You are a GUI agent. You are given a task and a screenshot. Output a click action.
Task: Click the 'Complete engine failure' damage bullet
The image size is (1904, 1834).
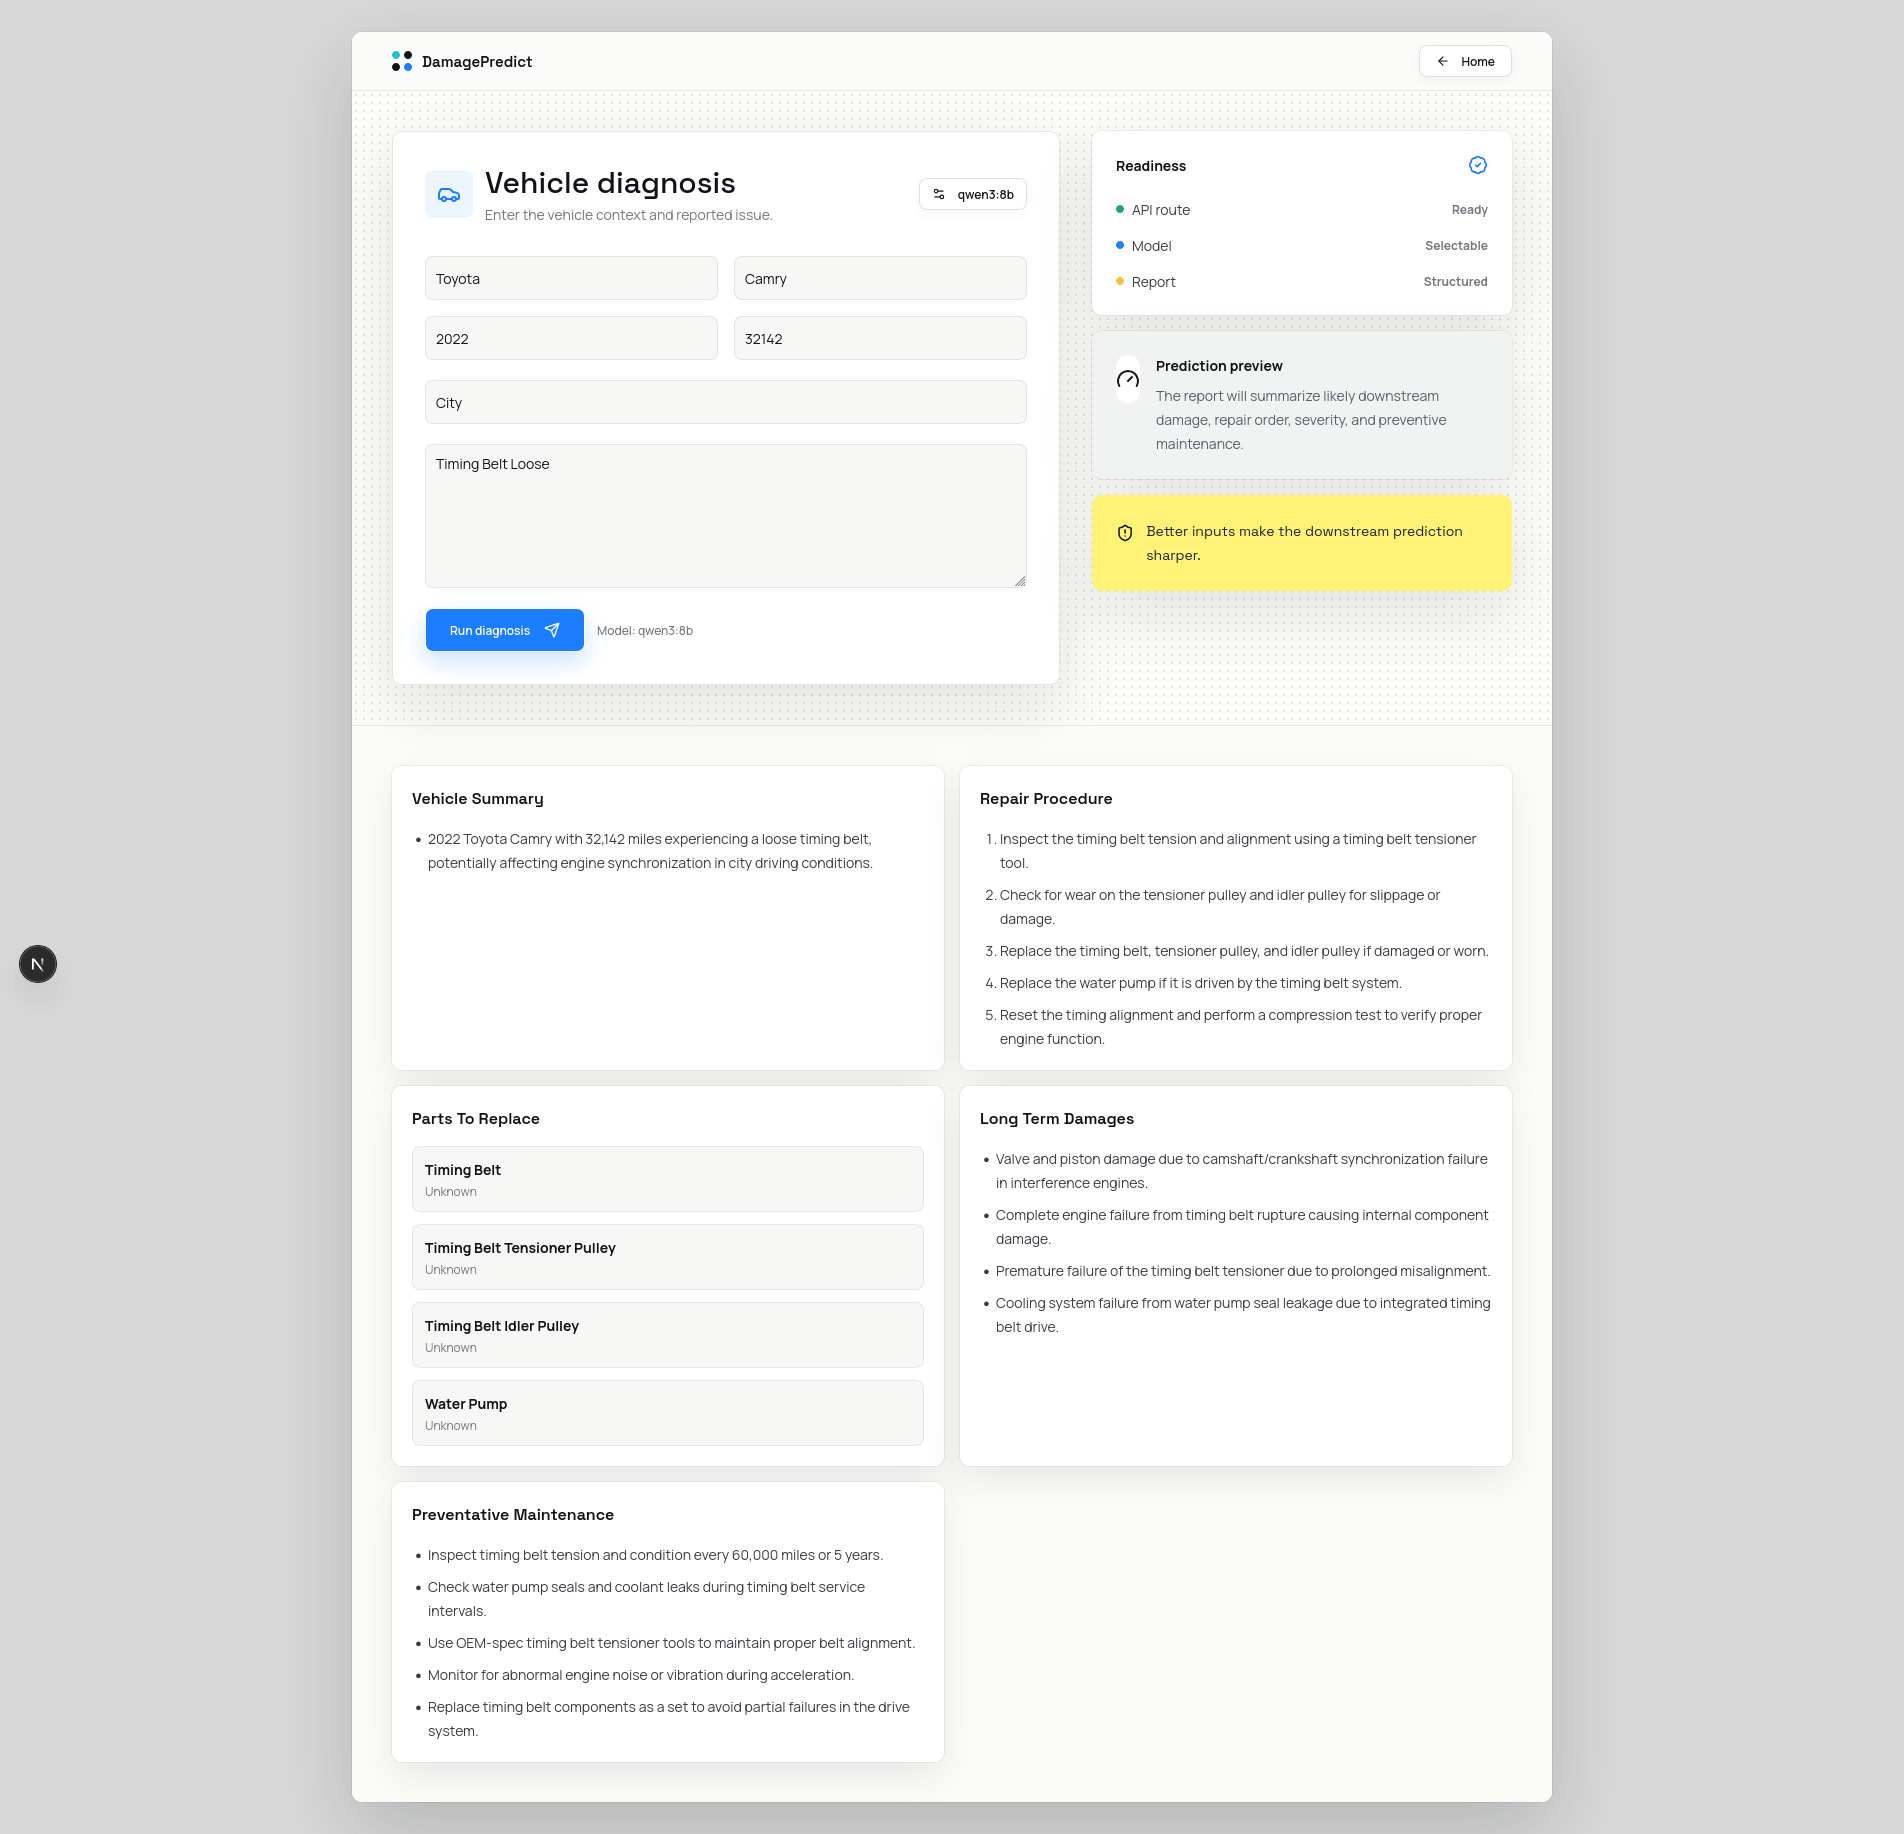(x=1242, y=1227)
